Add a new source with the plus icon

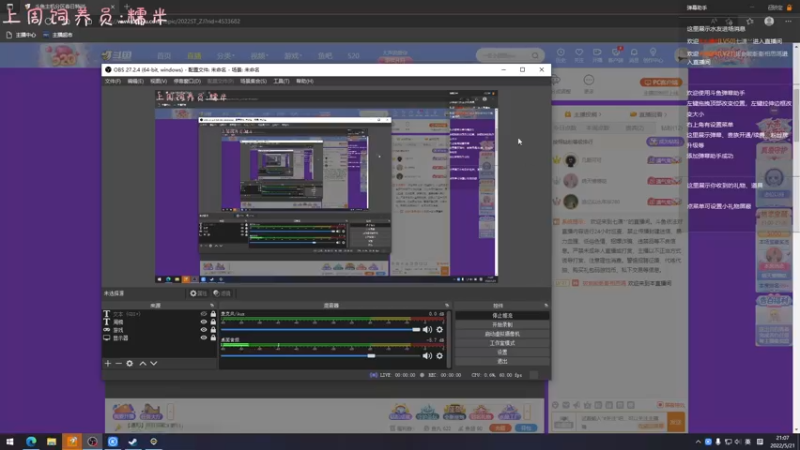point(108,363)
